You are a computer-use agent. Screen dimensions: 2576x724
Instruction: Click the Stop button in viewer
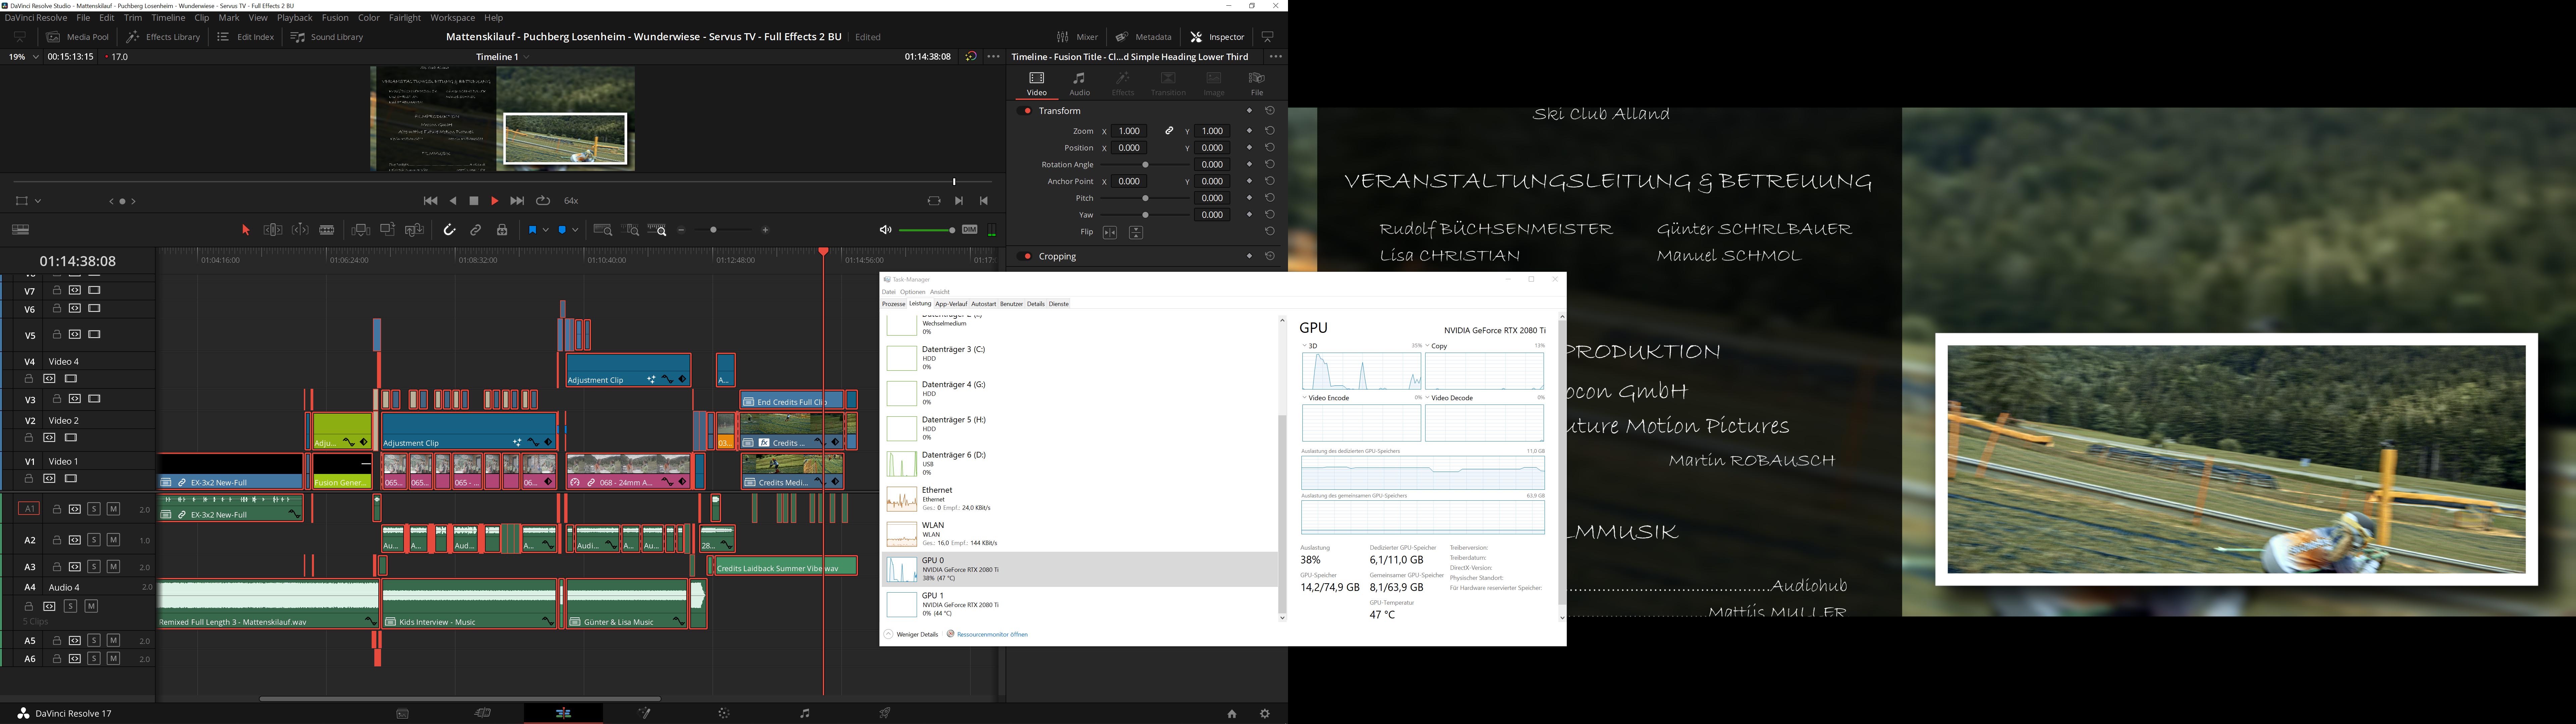point(474,201)
